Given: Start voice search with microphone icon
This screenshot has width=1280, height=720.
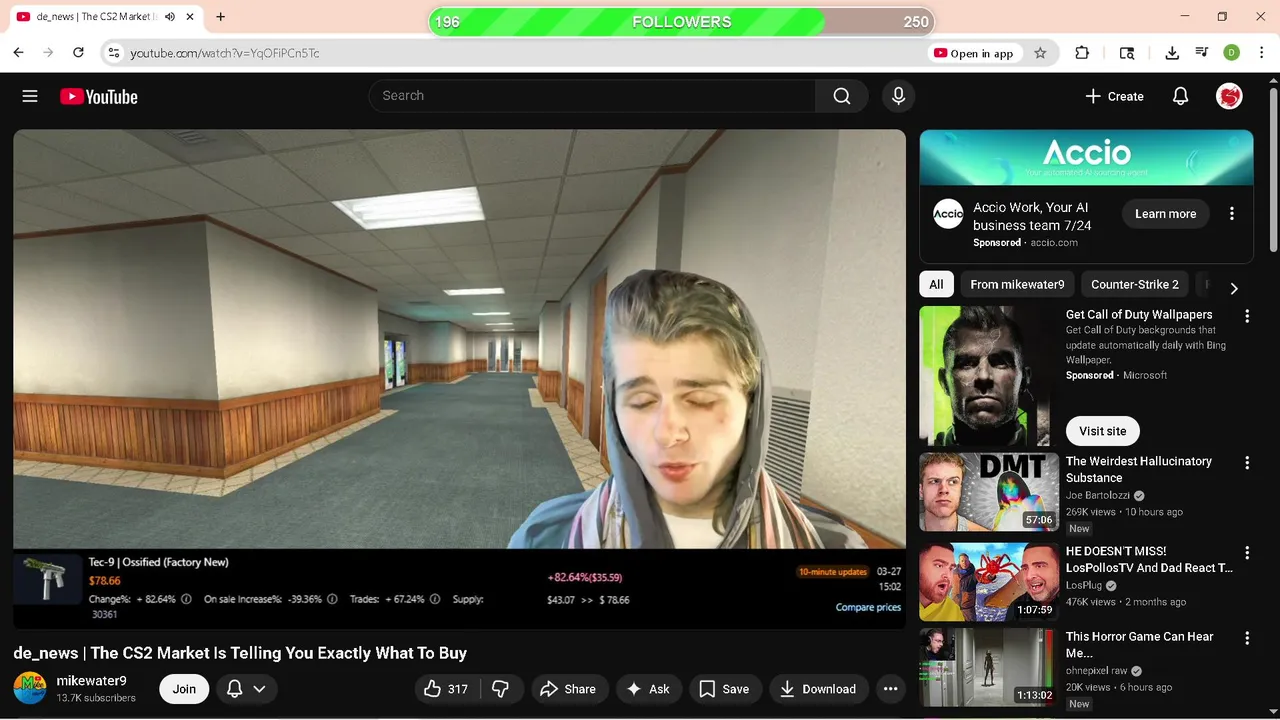Looking at the screenshot, I should pos(898,96).
